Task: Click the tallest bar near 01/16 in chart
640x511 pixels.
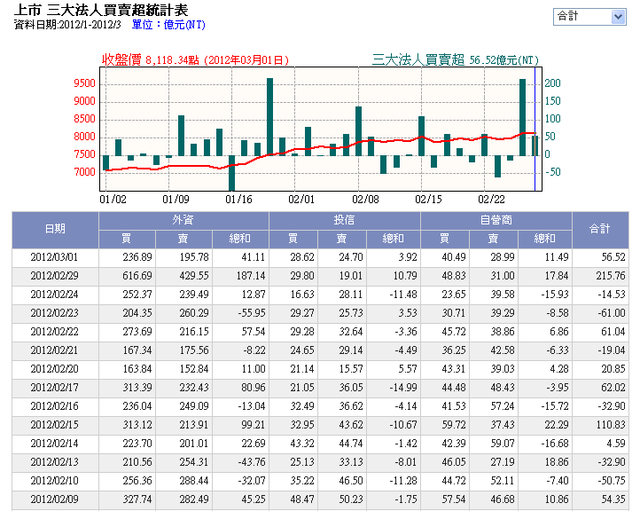Action: point(270,117)
